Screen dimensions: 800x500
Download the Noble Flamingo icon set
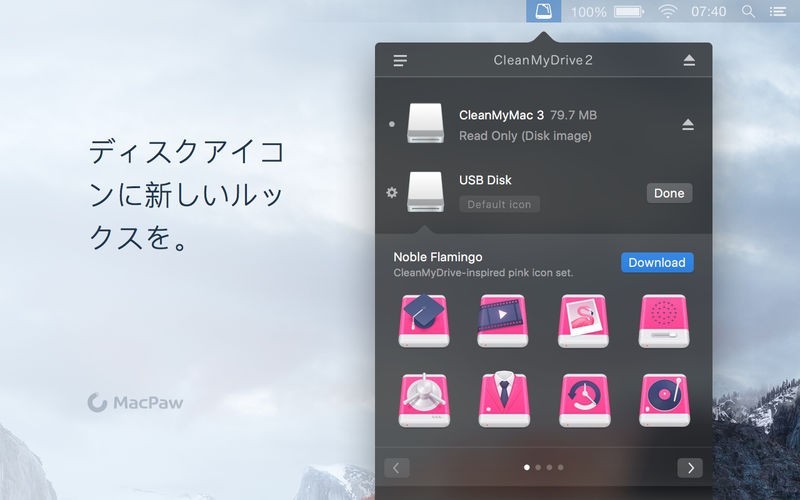click(x=657, y=262)
